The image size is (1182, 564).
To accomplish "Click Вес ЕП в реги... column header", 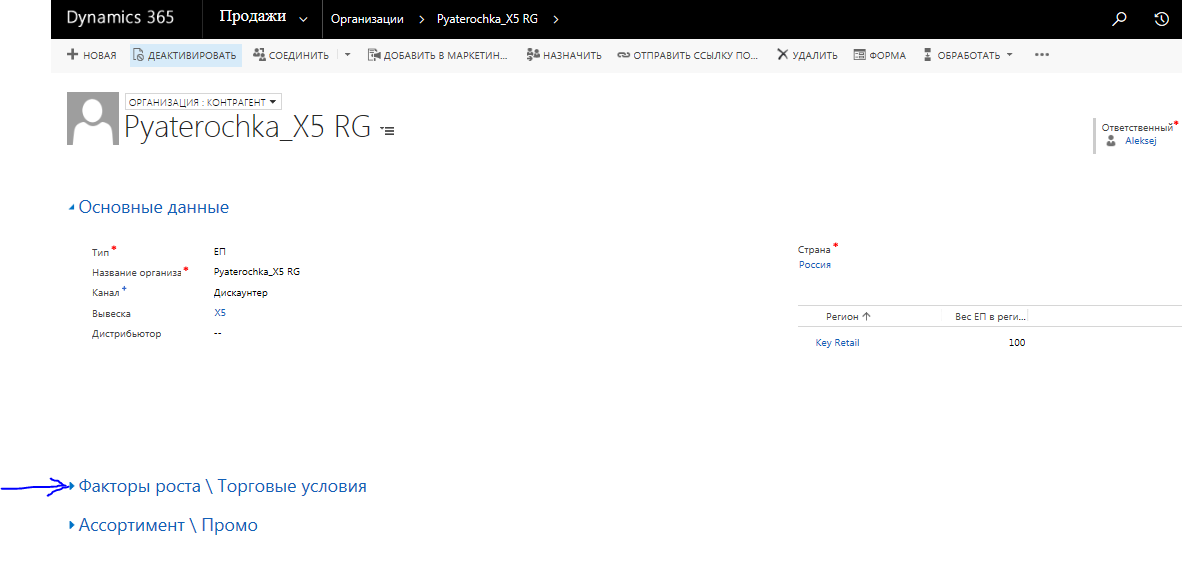I will (x=990, y=317).
